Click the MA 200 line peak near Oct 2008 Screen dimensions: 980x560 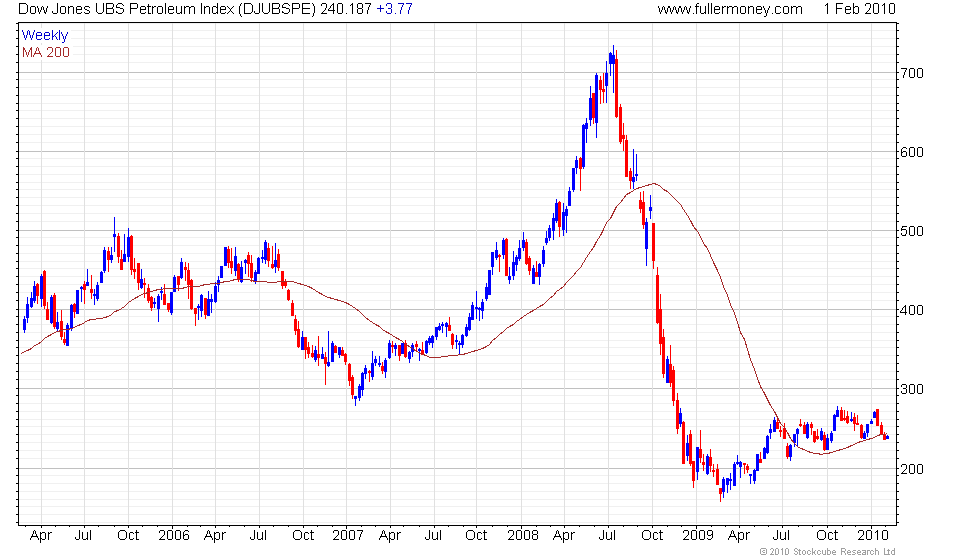654,184
